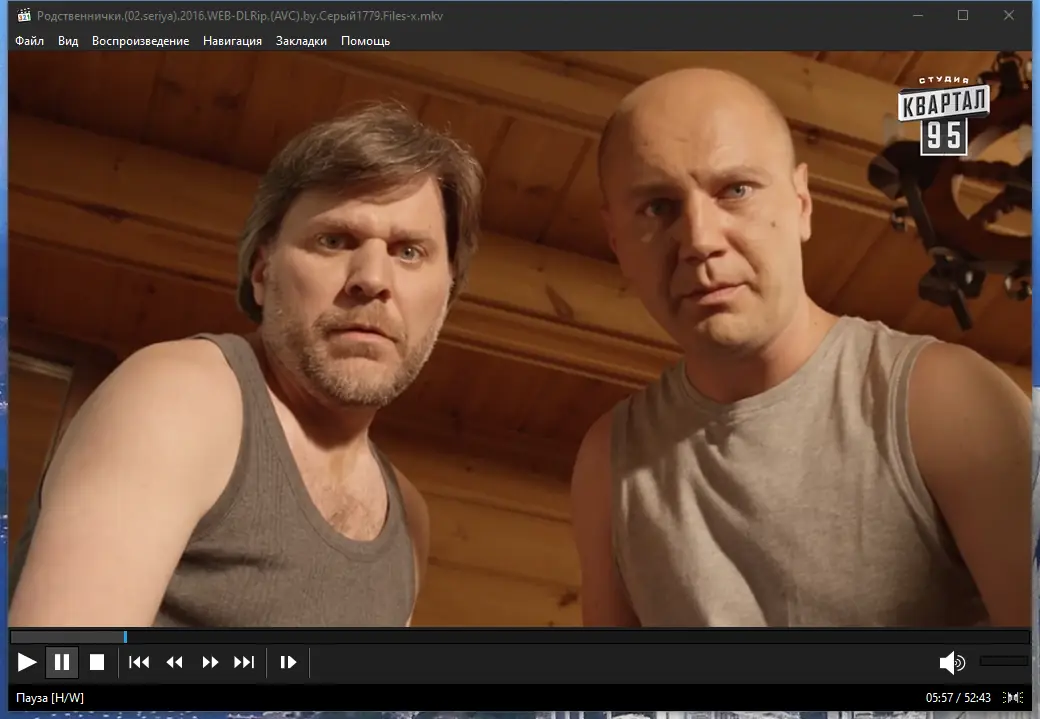This screenshot has width=1040, height=719.
Task: Click the Пауза [H/W] status text
Action: pos(50,698)
